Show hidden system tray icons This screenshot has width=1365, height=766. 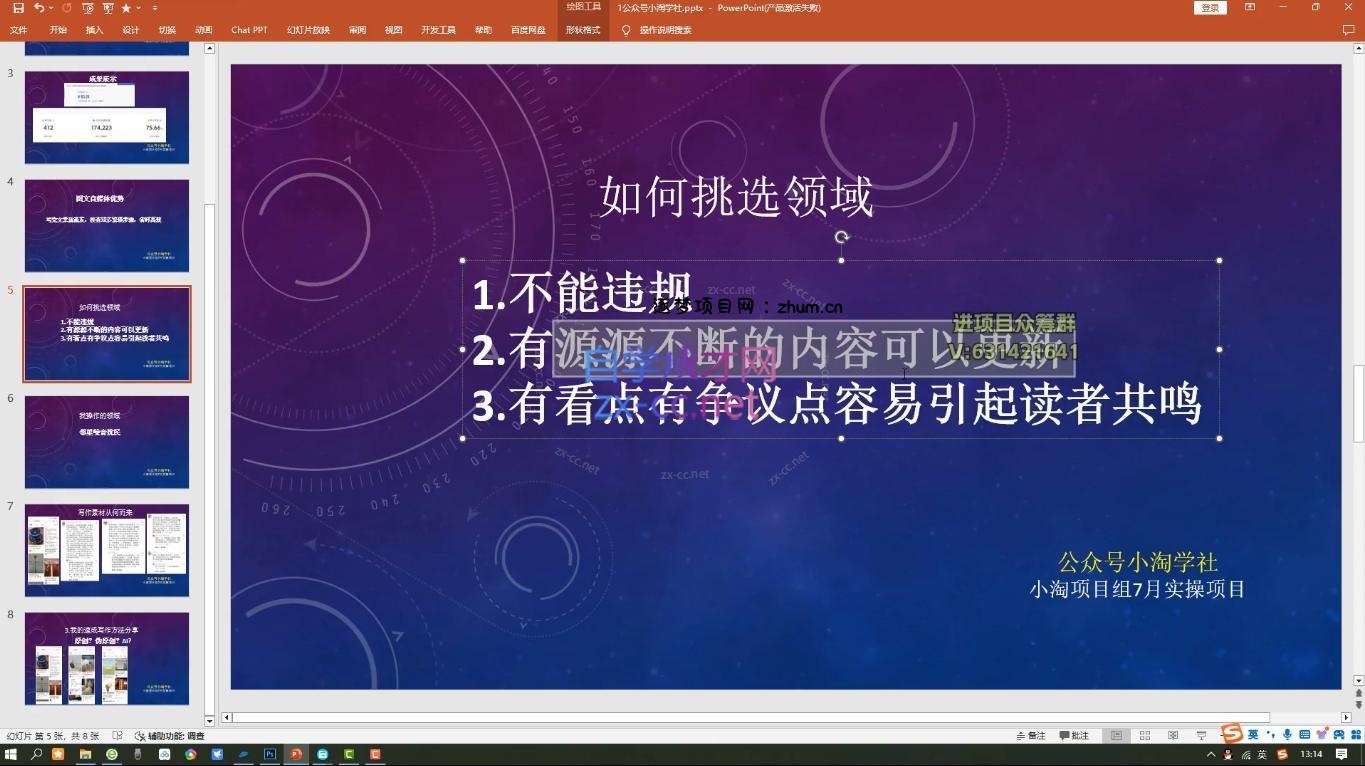tap(1211, 754)
